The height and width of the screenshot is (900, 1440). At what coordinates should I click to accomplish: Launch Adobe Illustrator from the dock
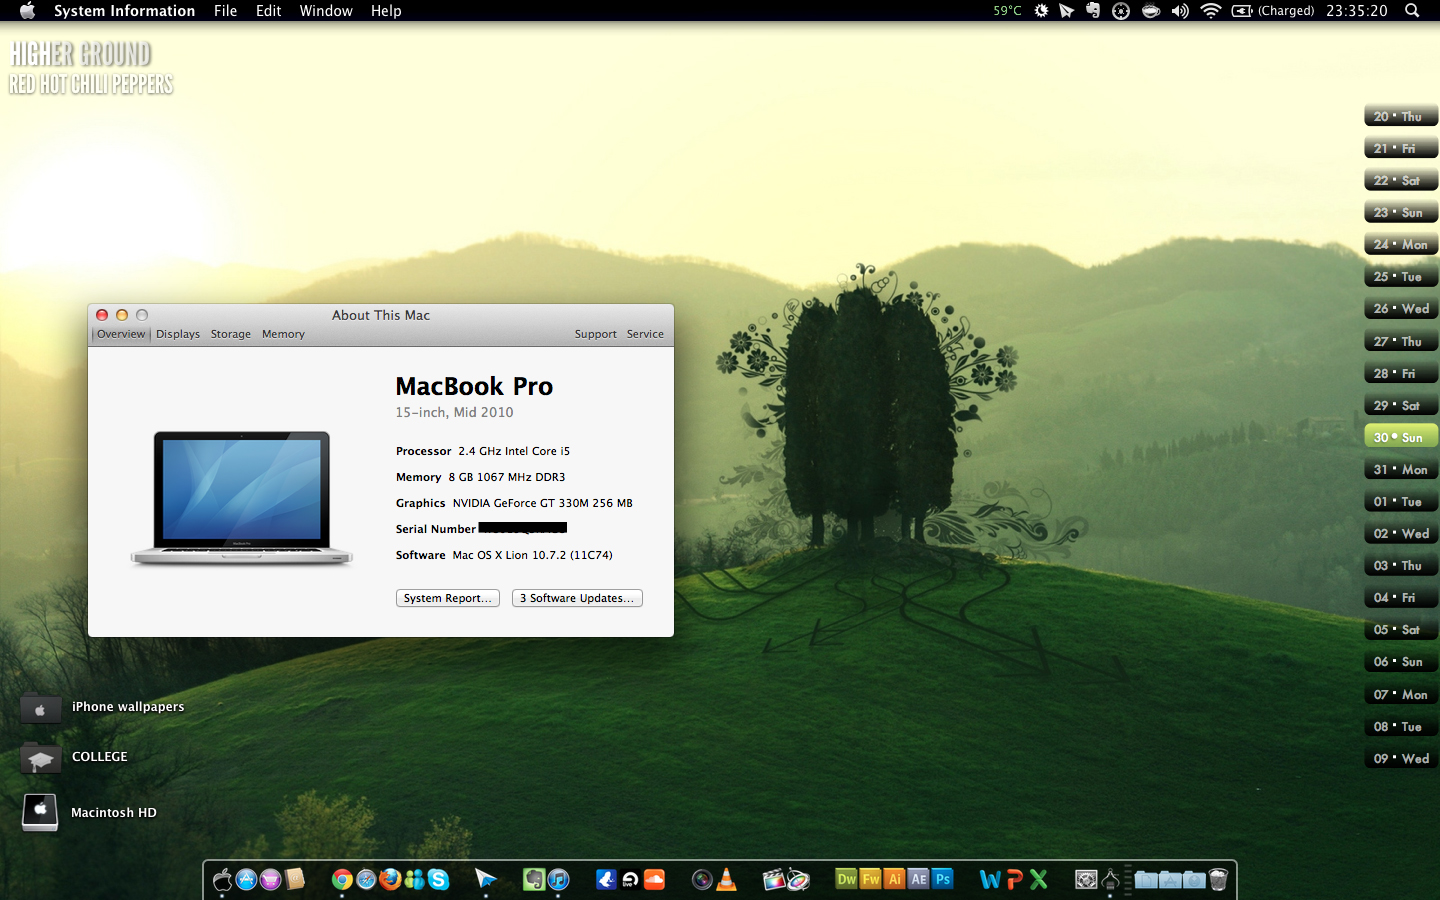click(x=894, y=879)
